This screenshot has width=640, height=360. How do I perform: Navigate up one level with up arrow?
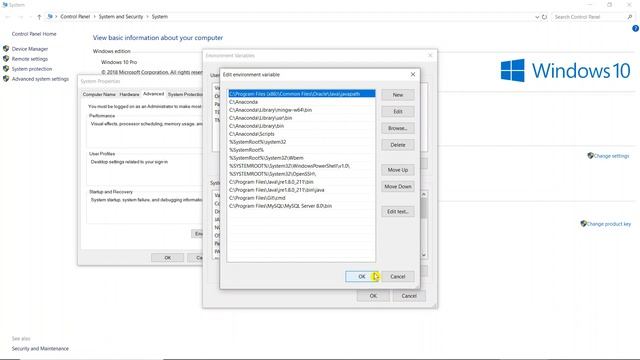39,17
